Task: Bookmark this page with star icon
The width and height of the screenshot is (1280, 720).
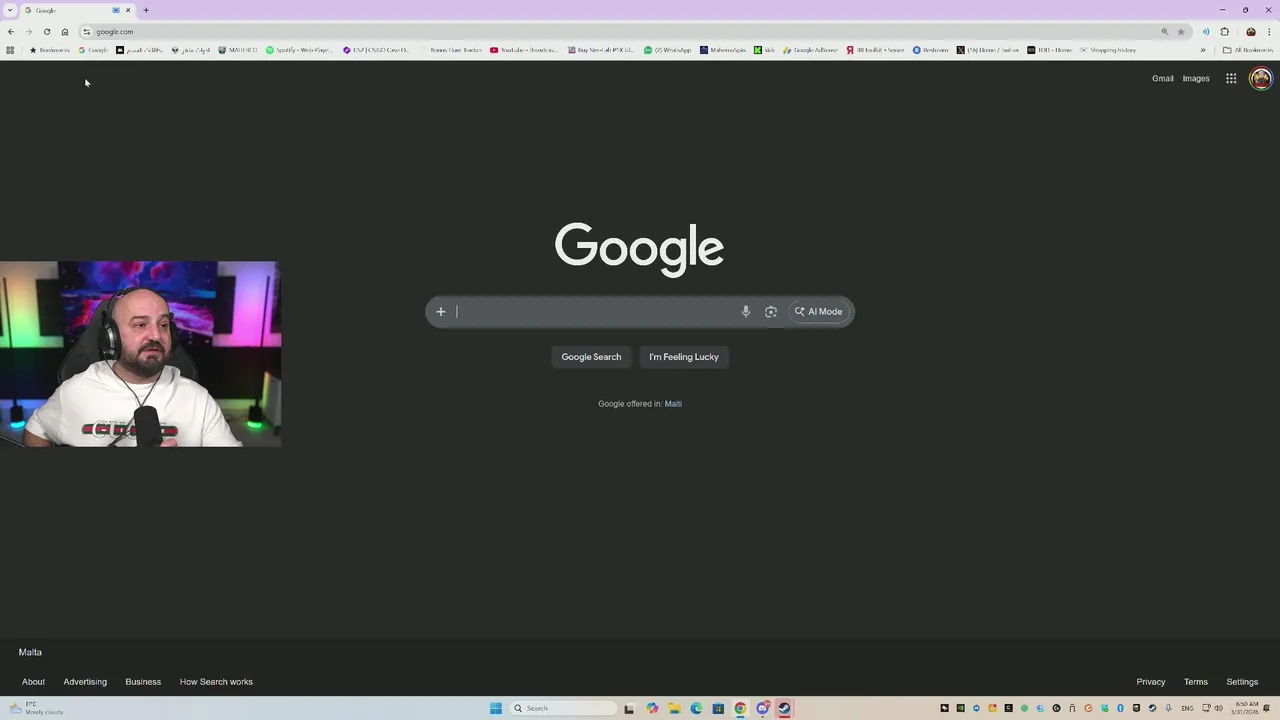Action: (1181, 31)
